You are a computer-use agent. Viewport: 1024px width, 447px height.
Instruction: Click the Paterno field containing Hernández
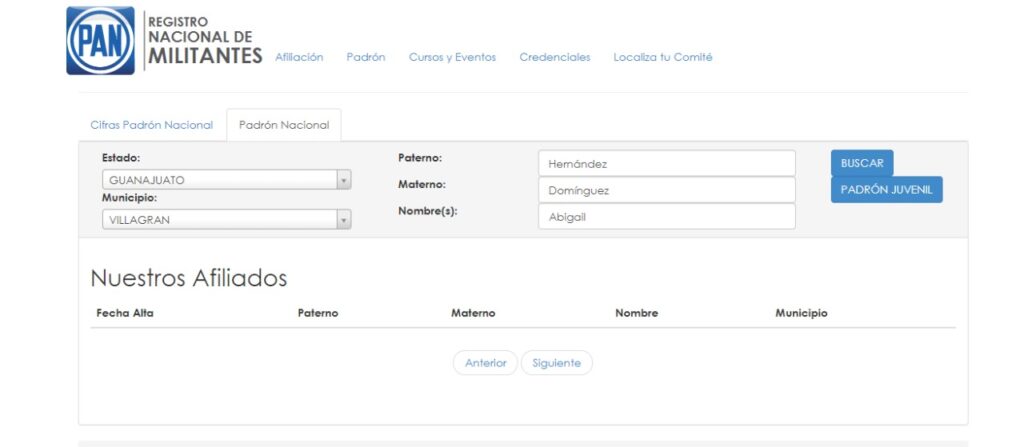(x=666, y=164)
